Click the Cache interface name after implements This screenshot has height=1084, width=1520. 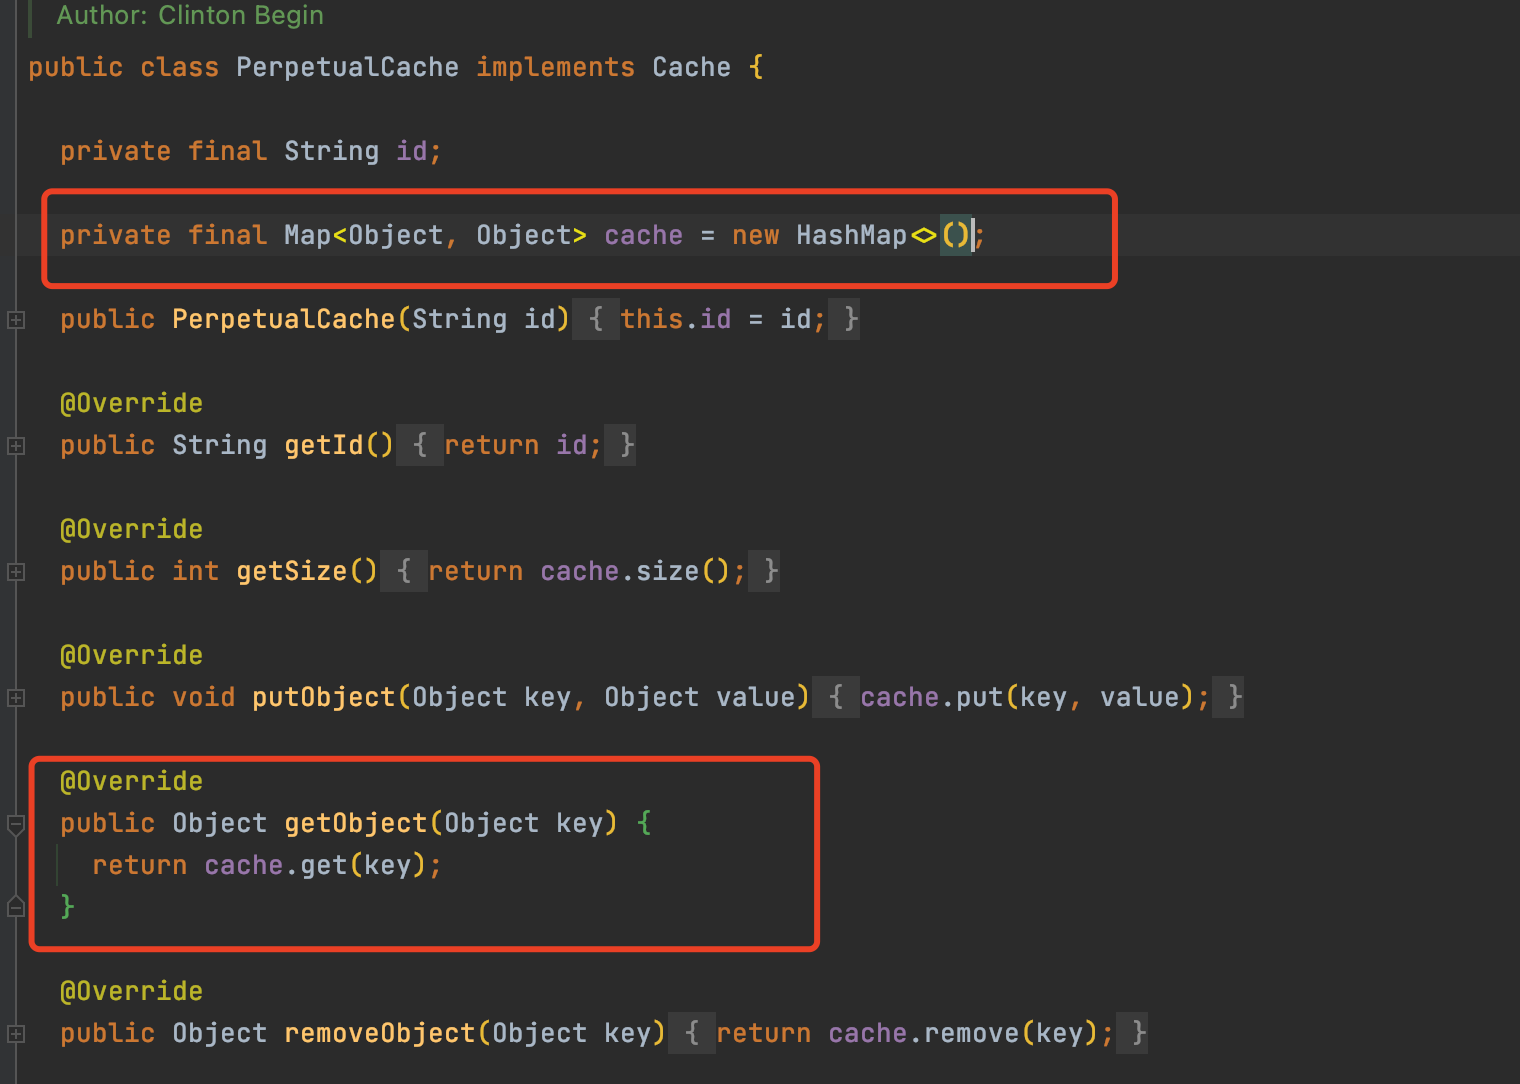692,67
